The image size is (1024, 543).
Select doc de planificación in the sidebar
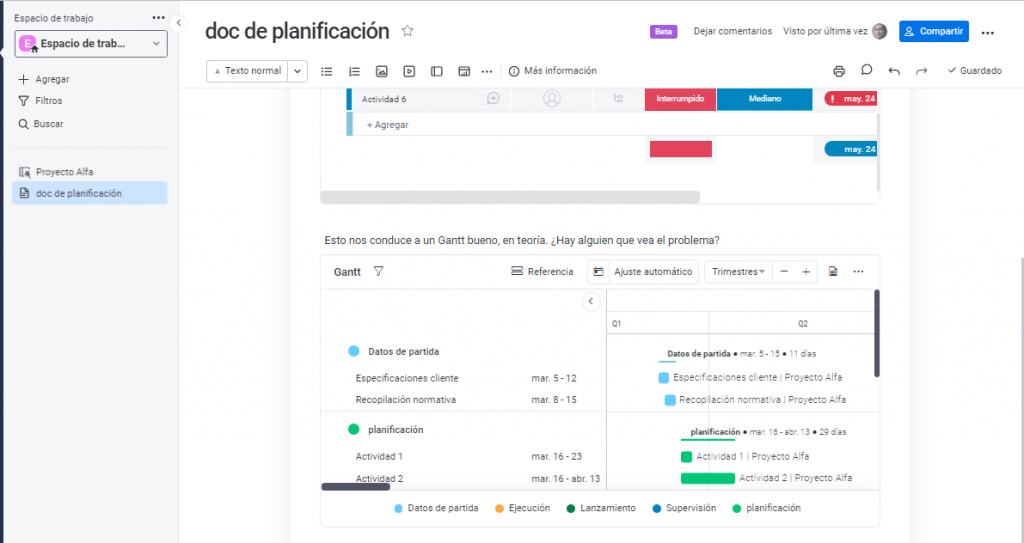pyautogui.click(x=78, y=193)
